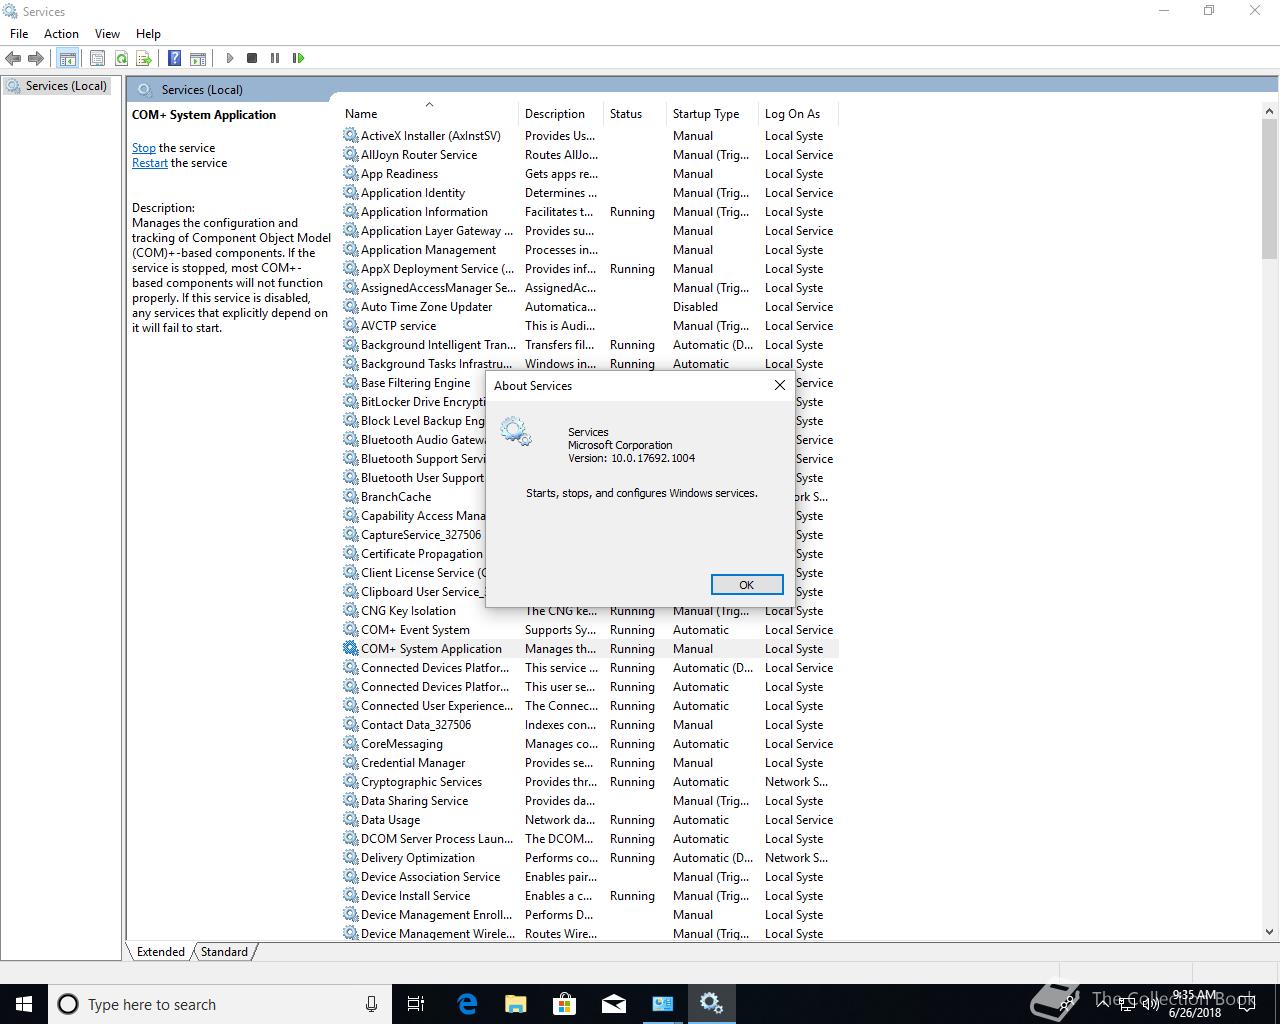Open the blue Help question mark icon
Screen dimensions: 1280x1024
174,58
